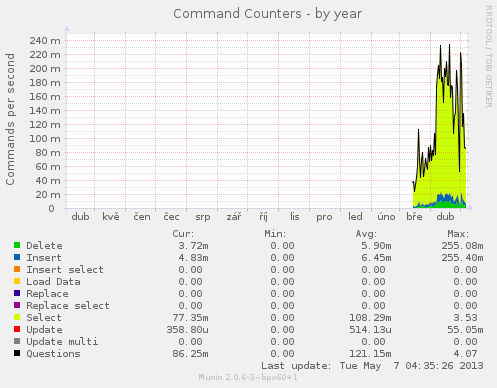Image resolution: width=497 pixels, height=388 pixels.
Task: Click Questions current value 86.25m
Action: (x=190, y=354)
